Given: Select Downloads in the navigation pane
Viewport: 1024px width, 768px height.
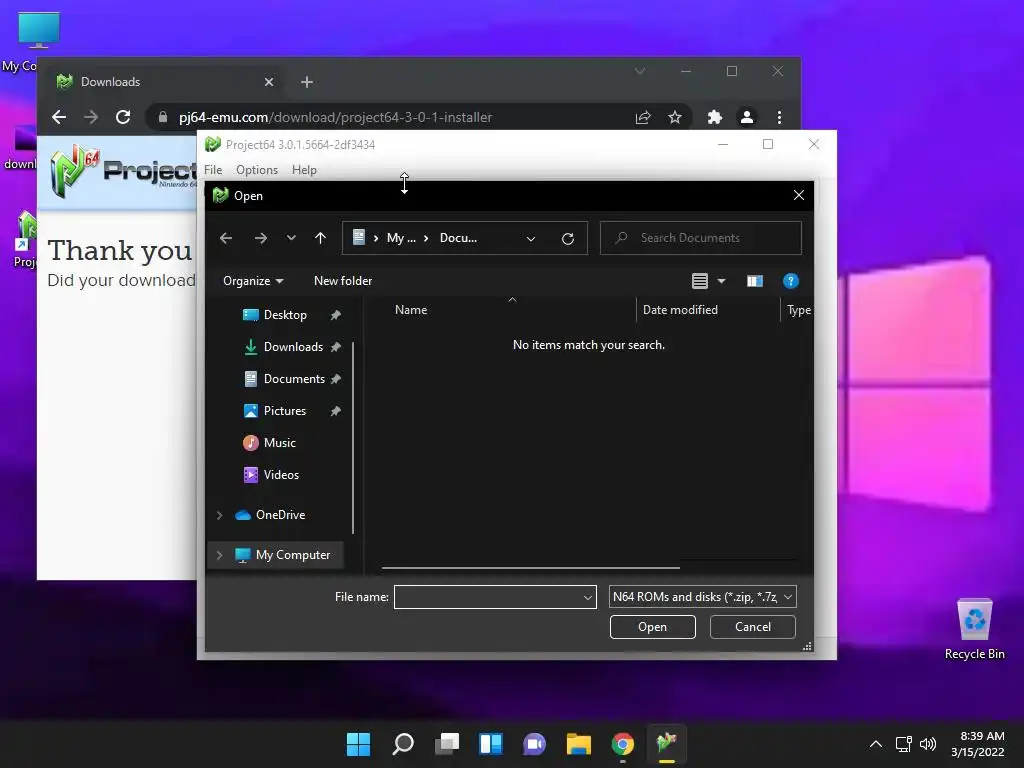Looking at the screenshot, I should pyautogui.click(x=293, y=347).
